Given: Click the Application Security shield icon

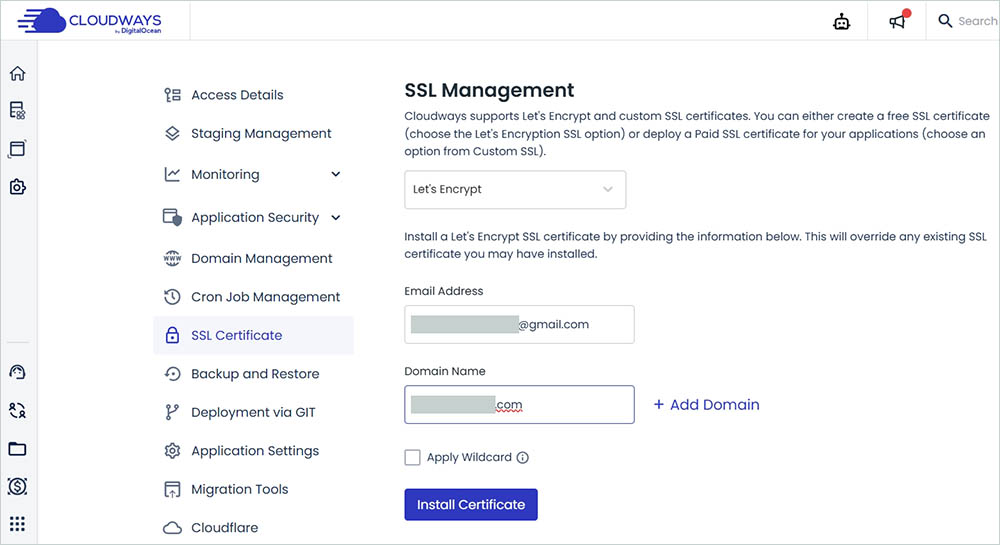Looking at the screenshot, I should [172, 217].
